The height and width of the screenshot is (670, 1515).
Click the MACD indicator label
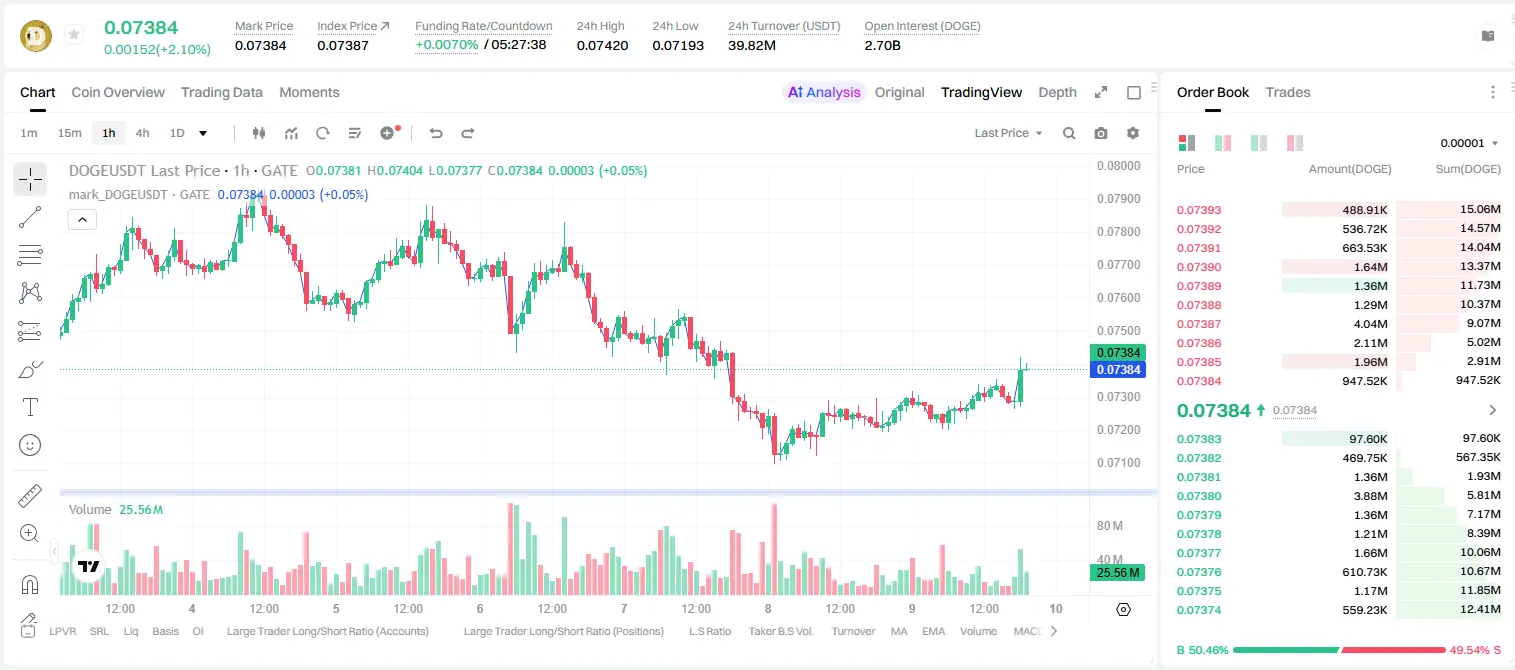pyautogui.click(x=1027, y=631)
